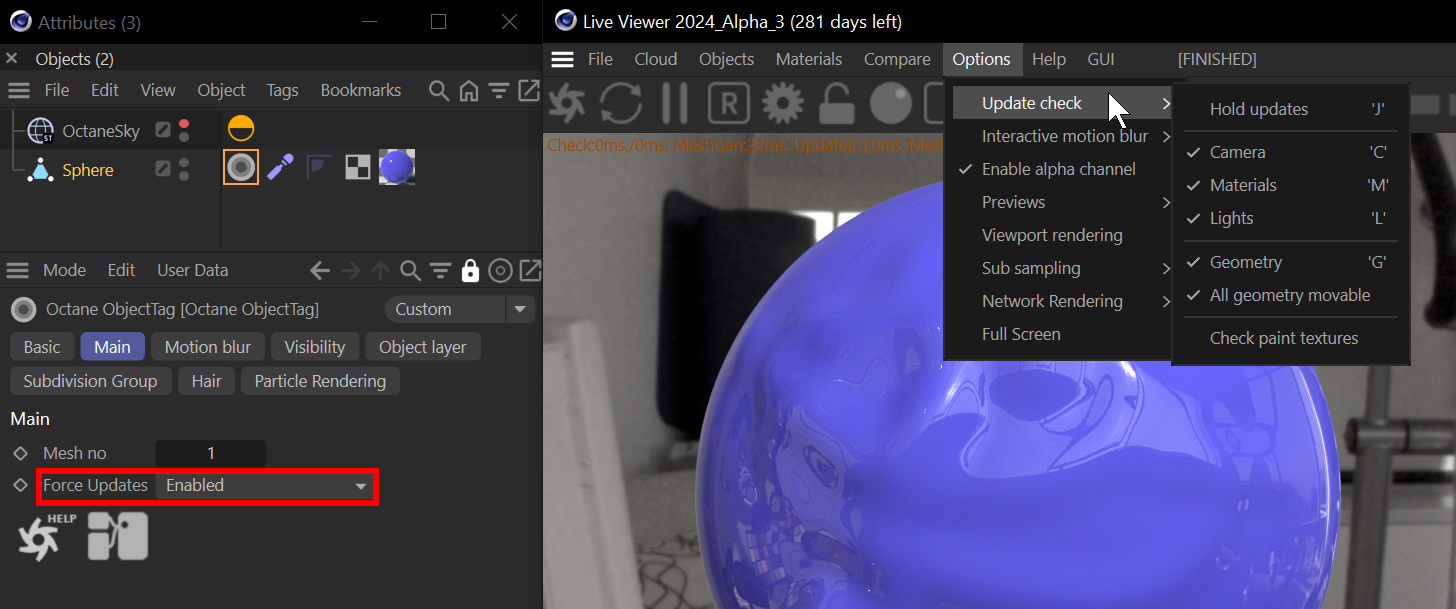
Task: Click the phong tag on Sphere
Action: pyautogui.click(x=318, y=167)
